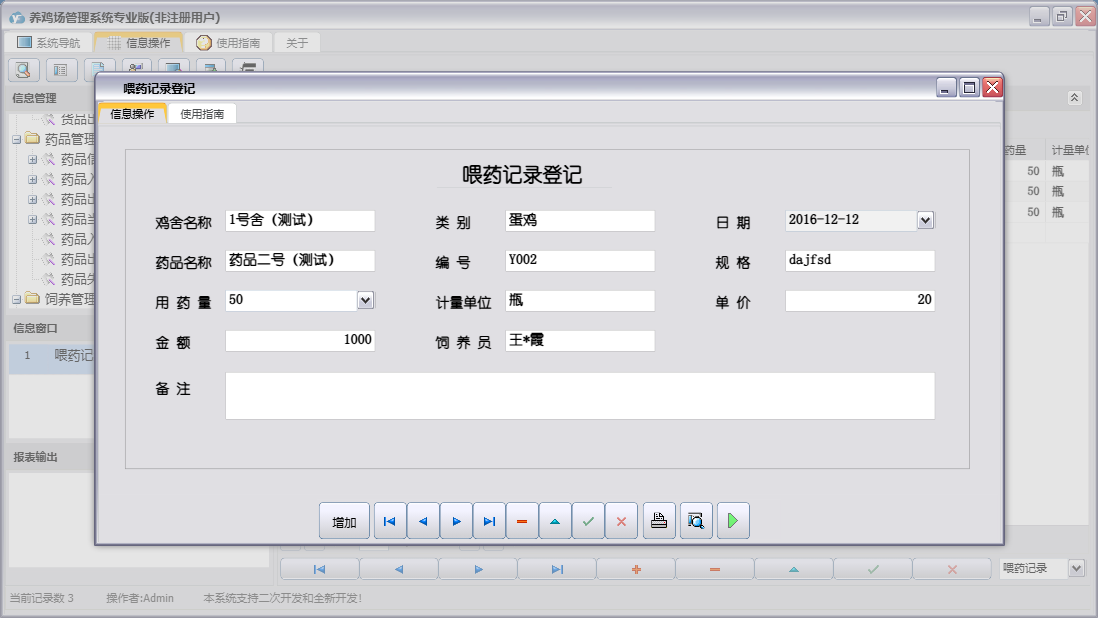The height and width of the screenshot is (618, 1098).
Task: Click the previous record arrow in dialog
Action: [x=423, y=521]
